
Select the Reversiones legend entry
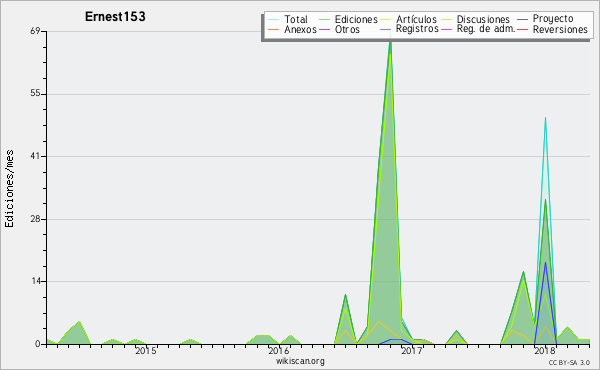553,29
